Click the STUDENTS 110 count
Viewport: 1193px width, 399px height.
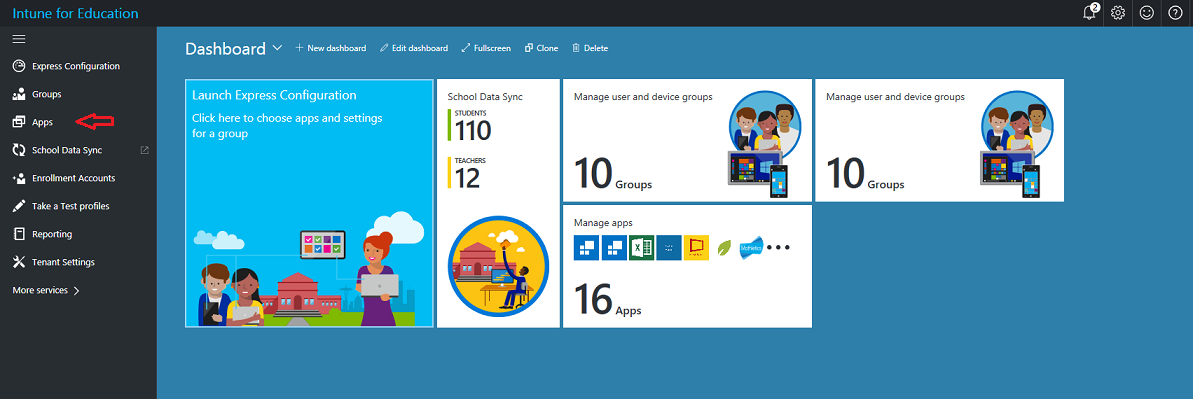point(469,126)
